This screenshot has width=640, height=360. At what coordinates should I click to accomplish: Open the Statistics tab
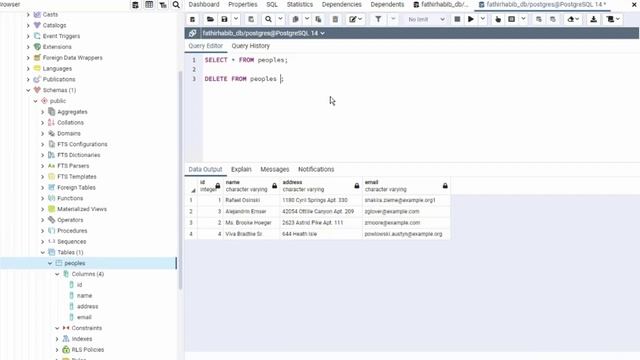point(300,4)
